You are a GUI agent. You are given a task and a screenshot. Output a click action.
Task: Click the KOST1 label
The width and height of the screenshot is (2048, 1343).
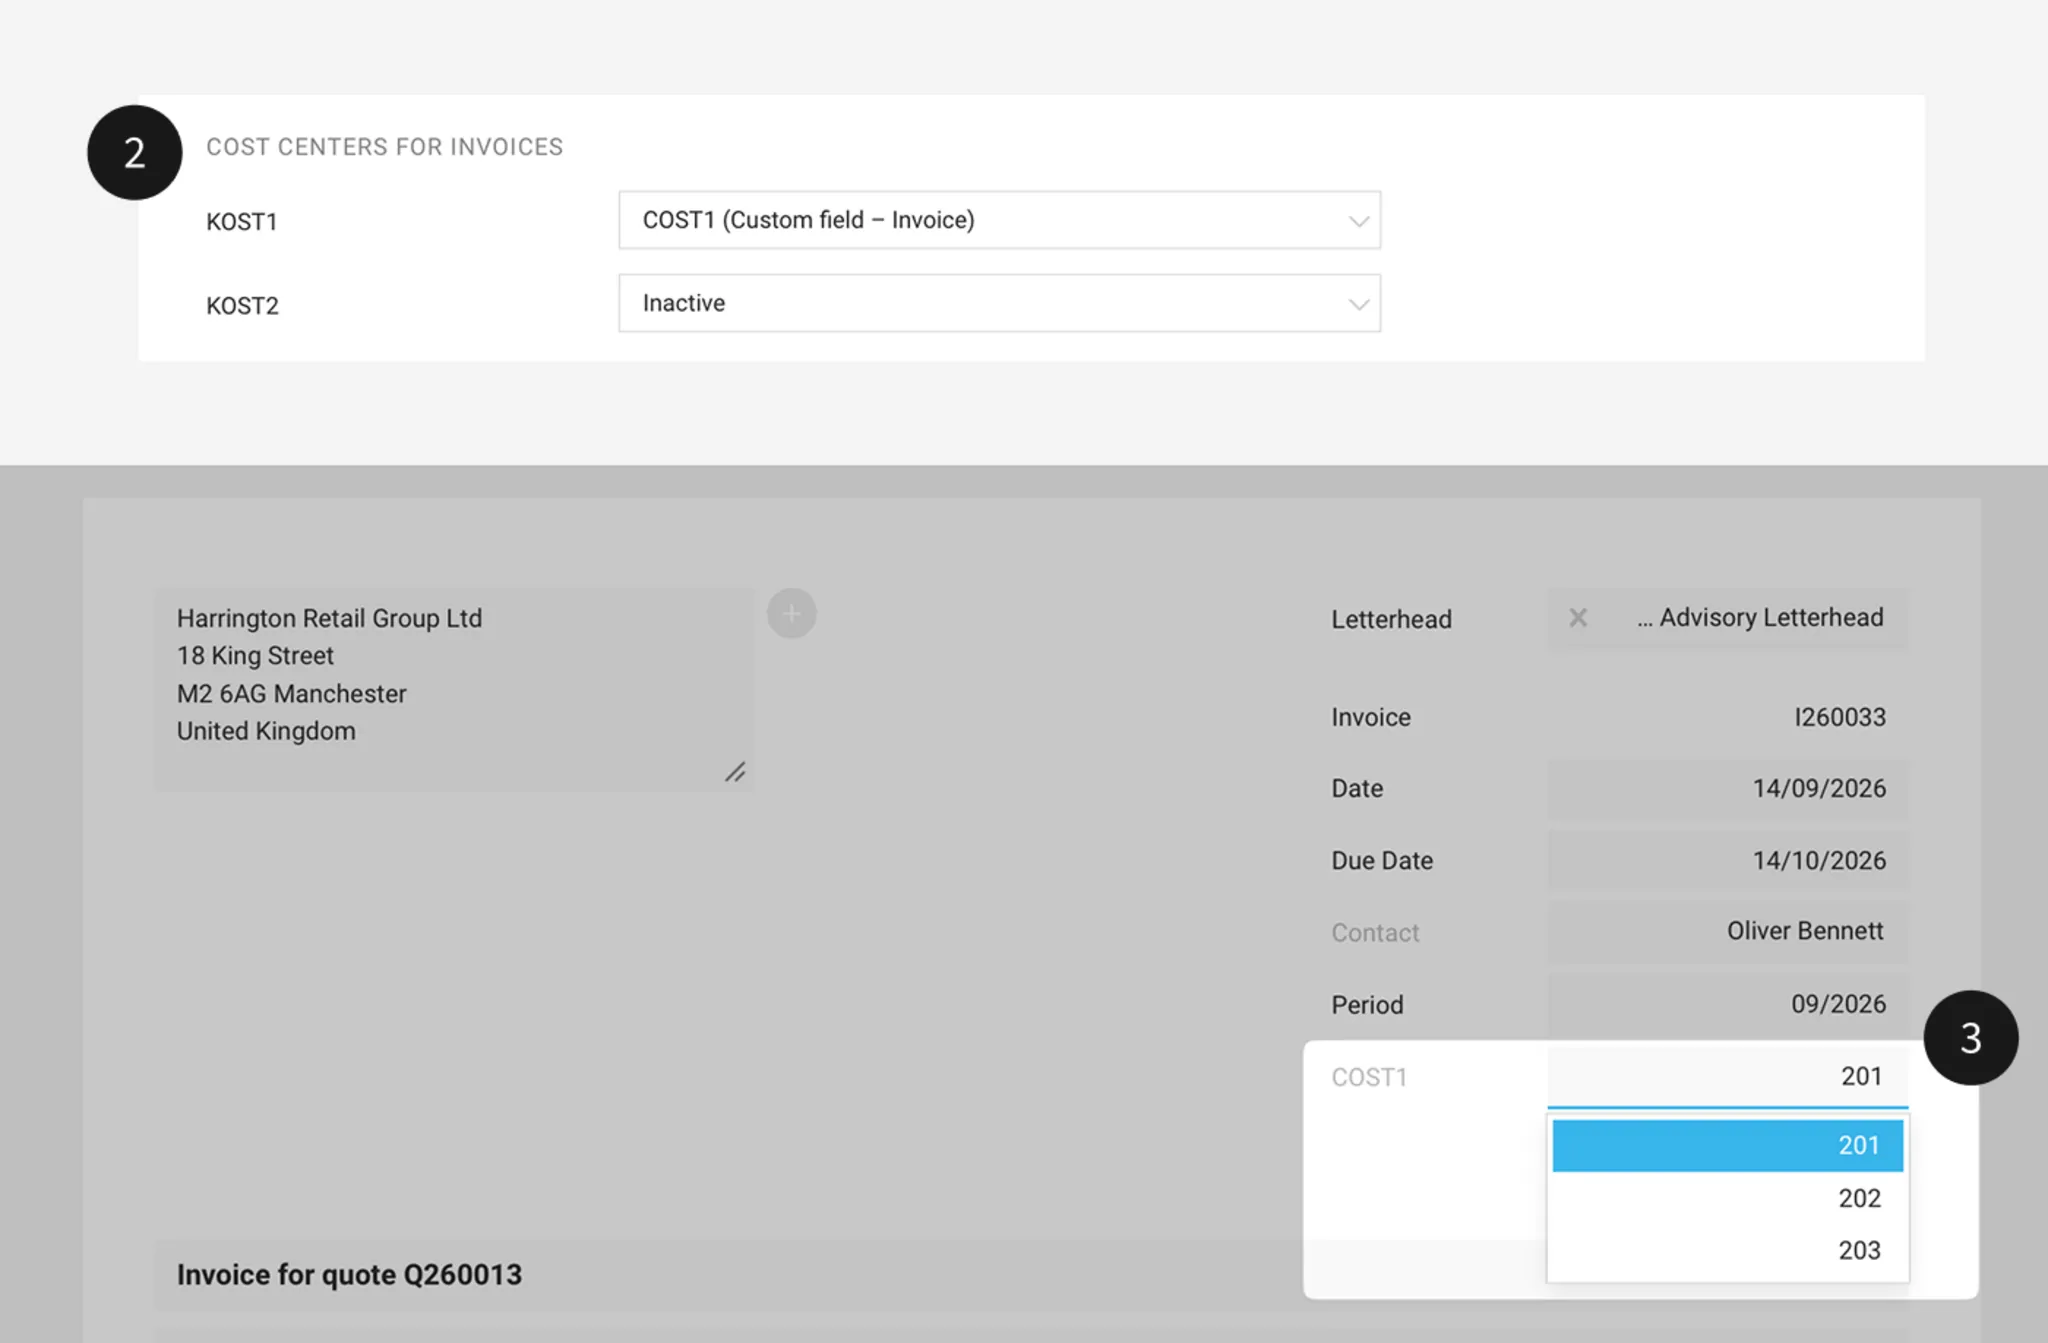(x=242, y=222)
